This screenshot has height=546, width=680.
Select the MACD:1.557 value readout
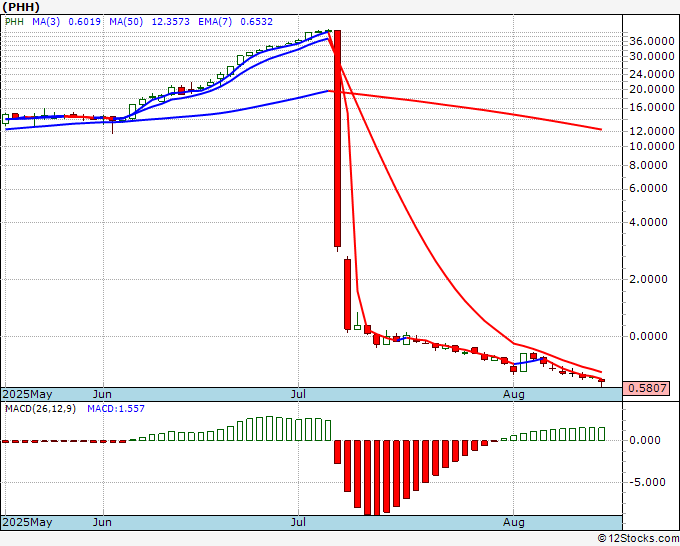tap(116, 409)
